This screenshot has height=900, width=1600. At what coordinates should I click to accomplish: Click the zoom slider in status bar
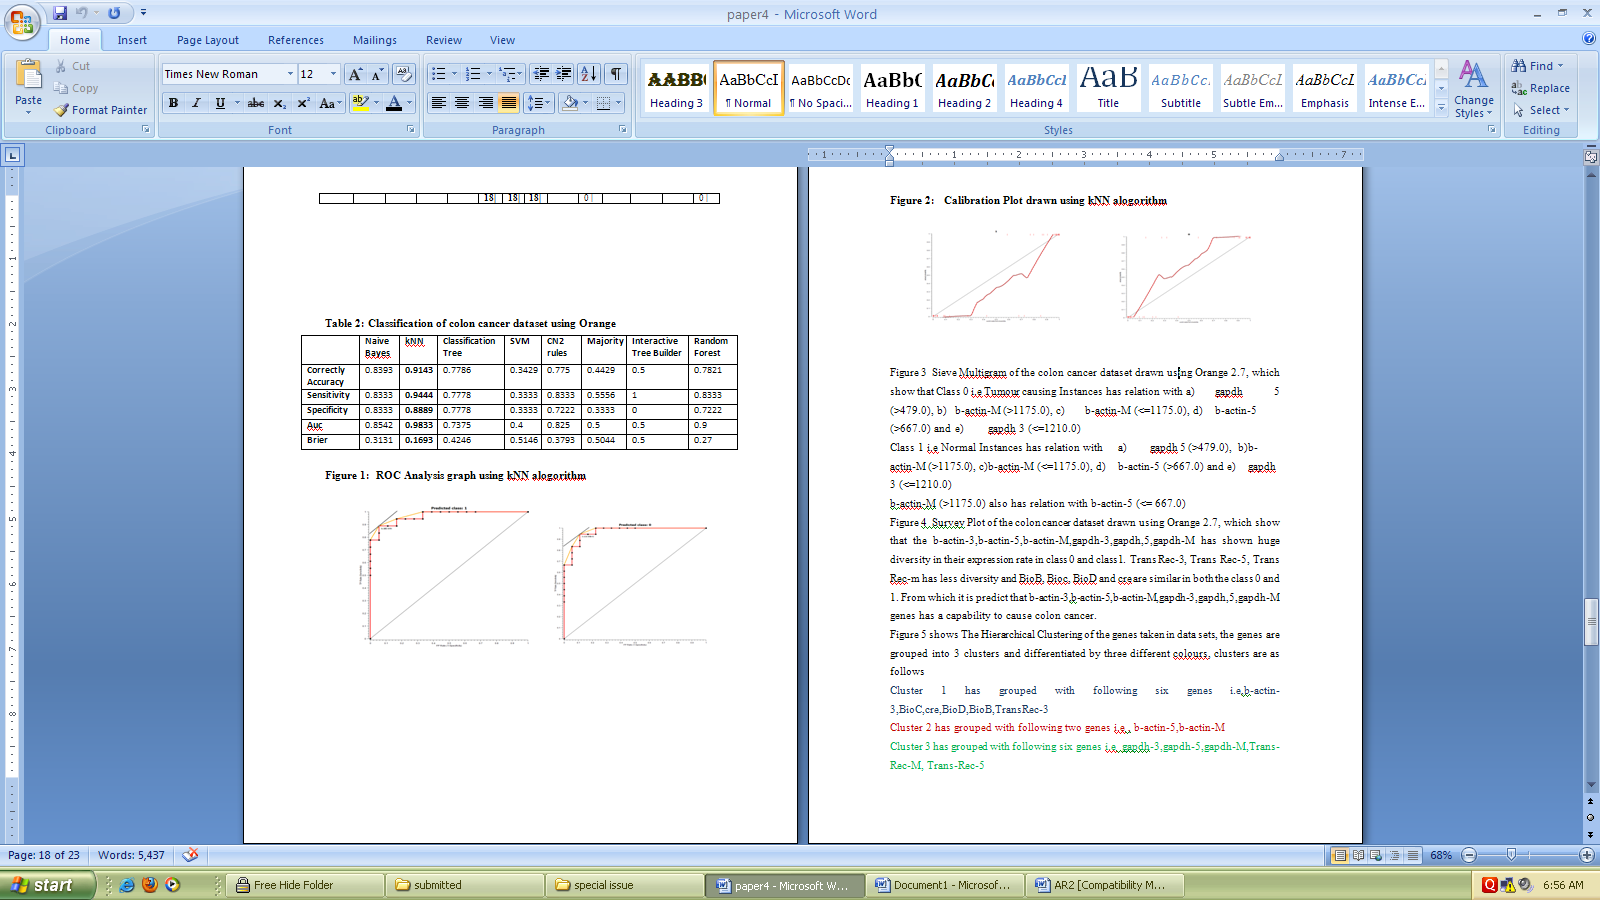click(1511, 855)
